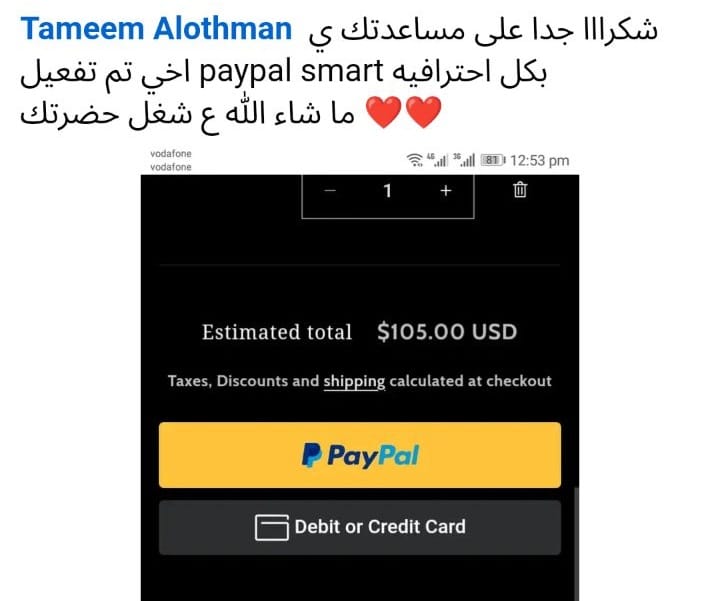Open Tameem Alothman's profile name

156,29
